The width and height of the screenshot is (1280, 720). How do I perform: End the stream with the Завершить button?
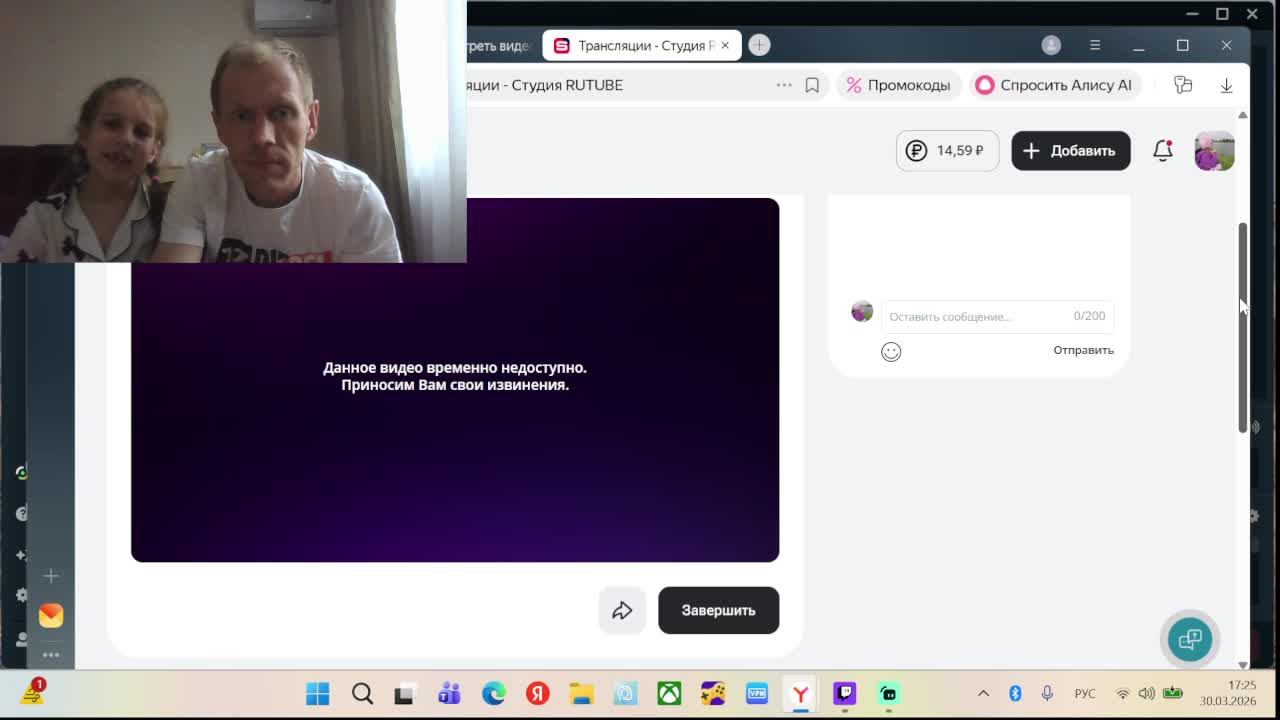(718, 610)
